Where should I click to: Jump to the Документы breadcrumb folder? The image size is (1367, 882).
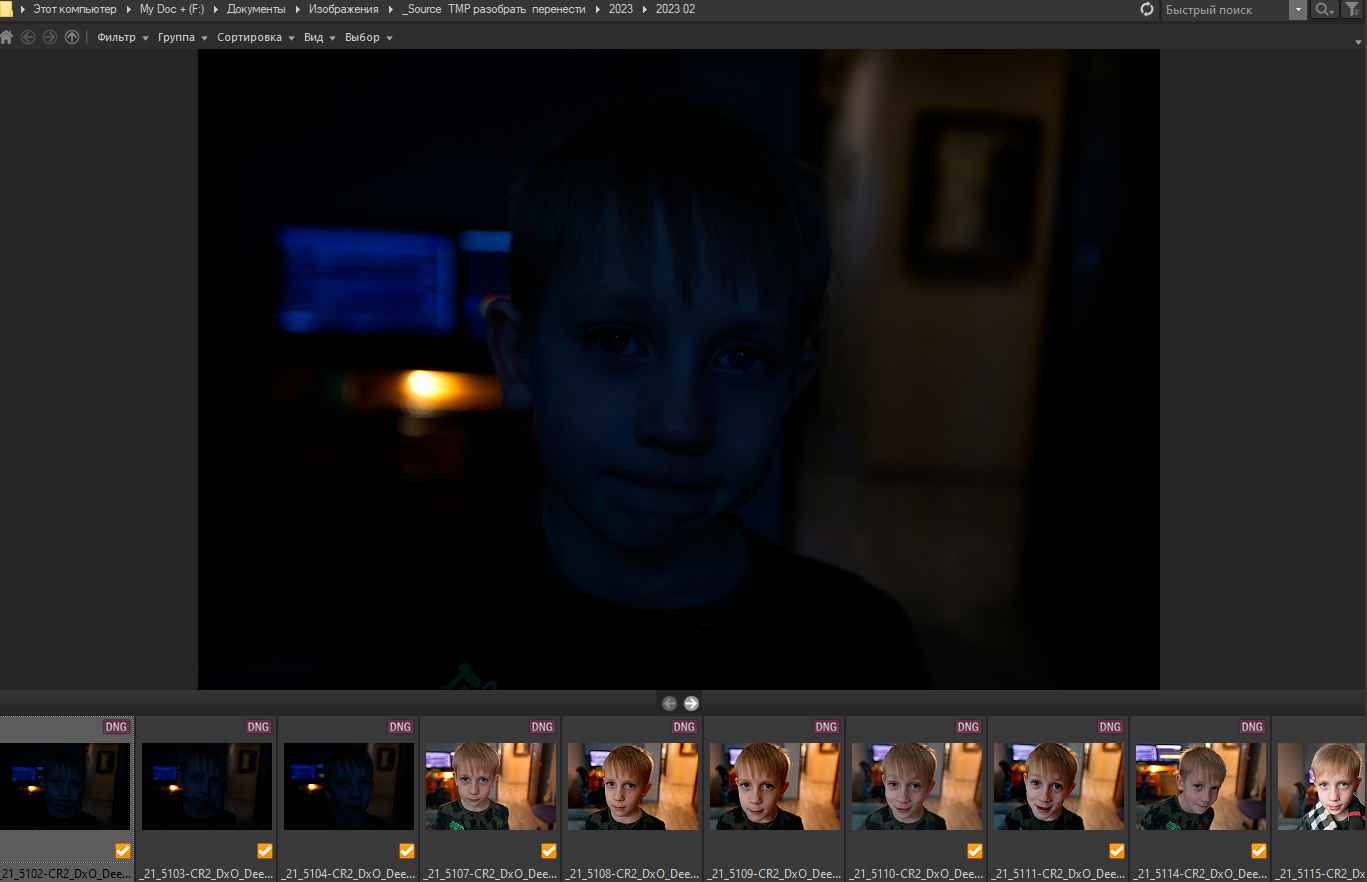point(256,9)
